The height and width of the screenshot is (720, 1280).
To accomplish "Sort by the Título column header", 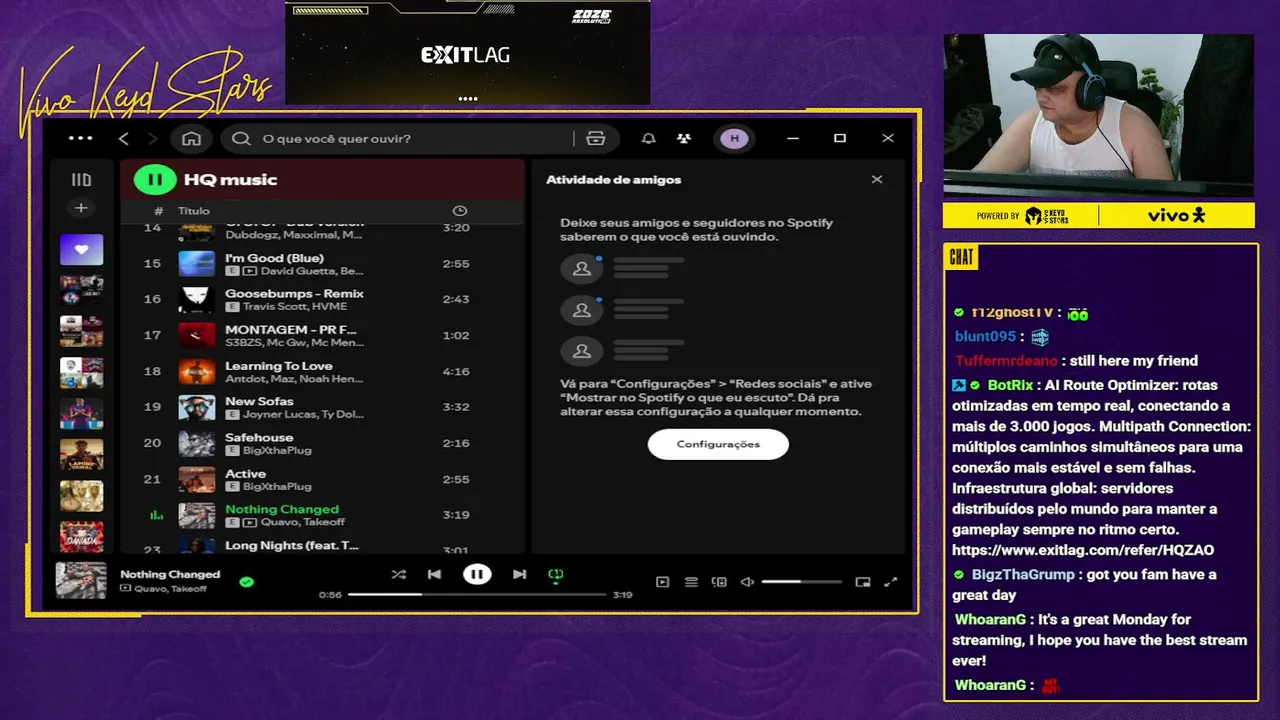I will tap(194, 211).
